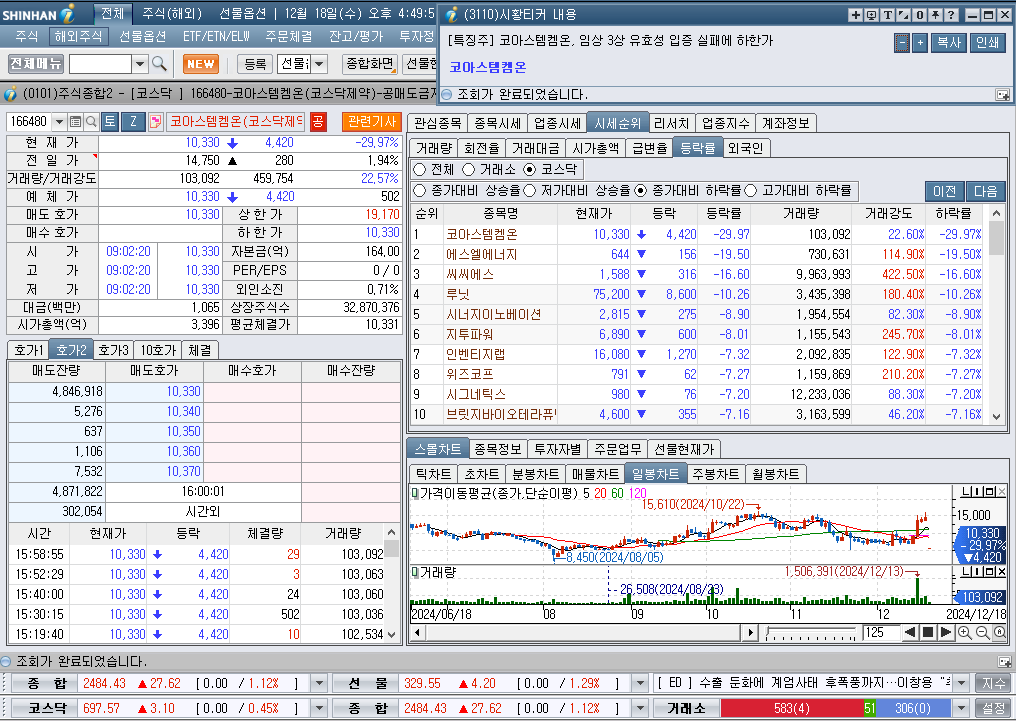
Task: Open dropdown next to 종합 2484.43 index ticker
Action: (319, 683)
